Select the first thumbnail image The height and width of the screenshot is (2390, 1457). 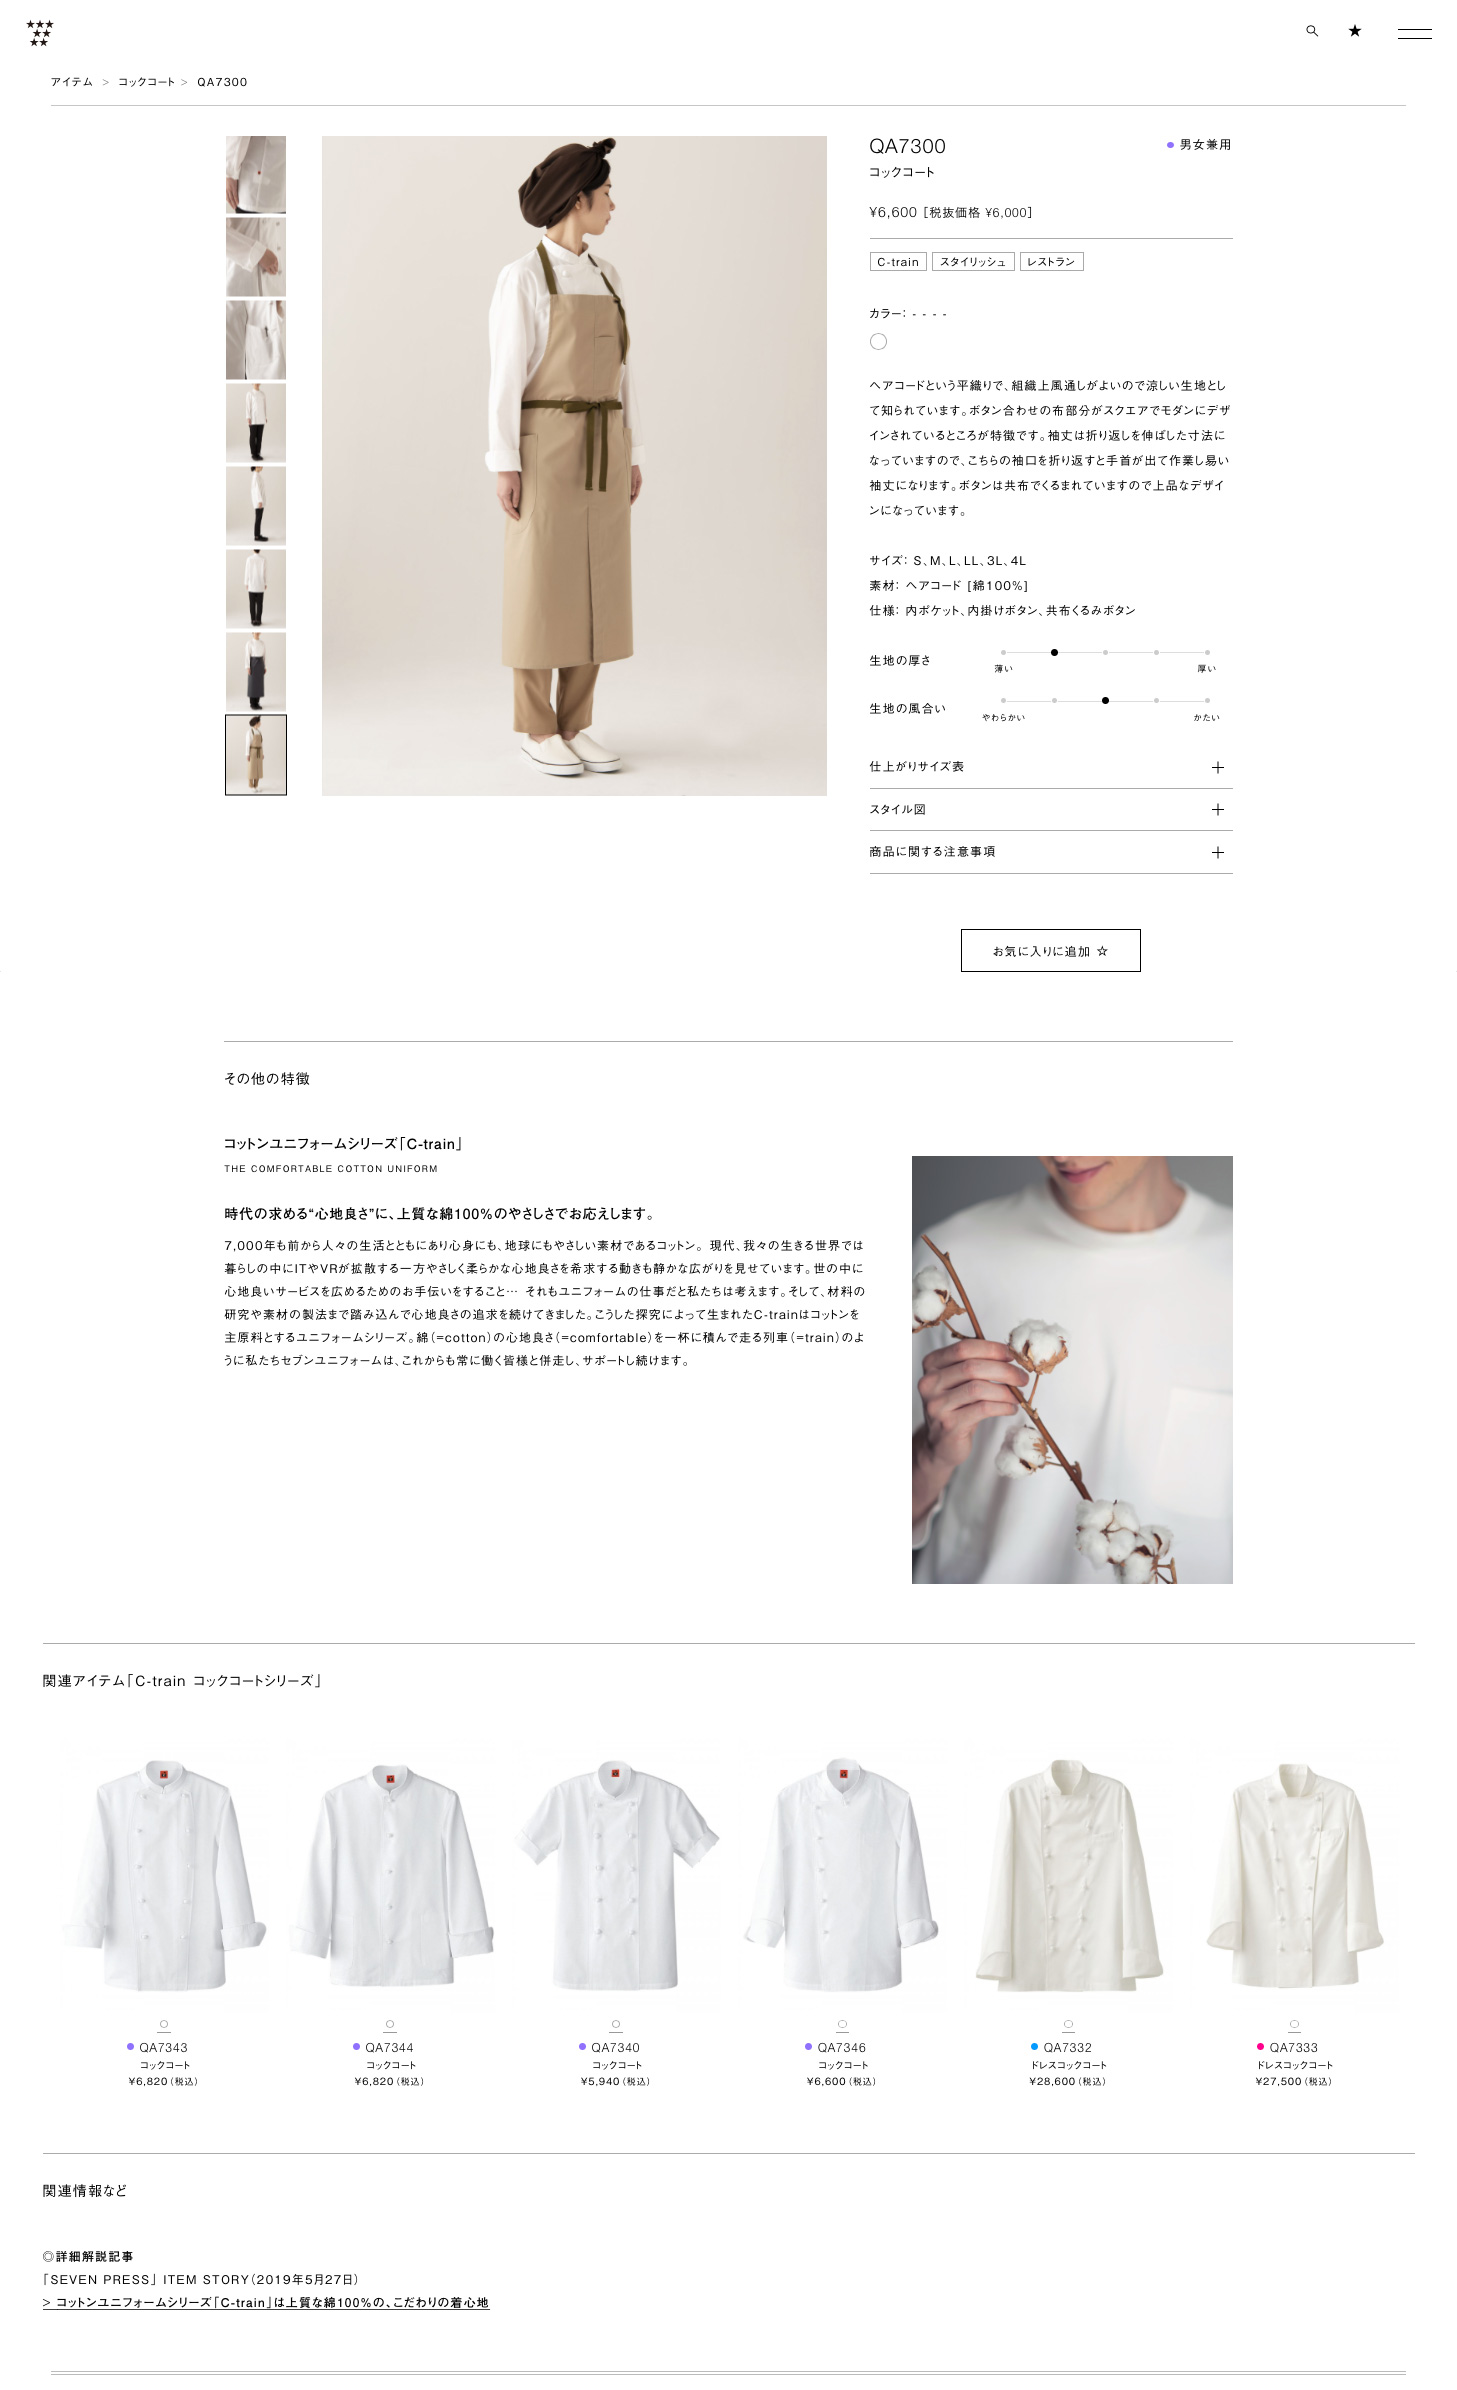(x=256, y=174)
